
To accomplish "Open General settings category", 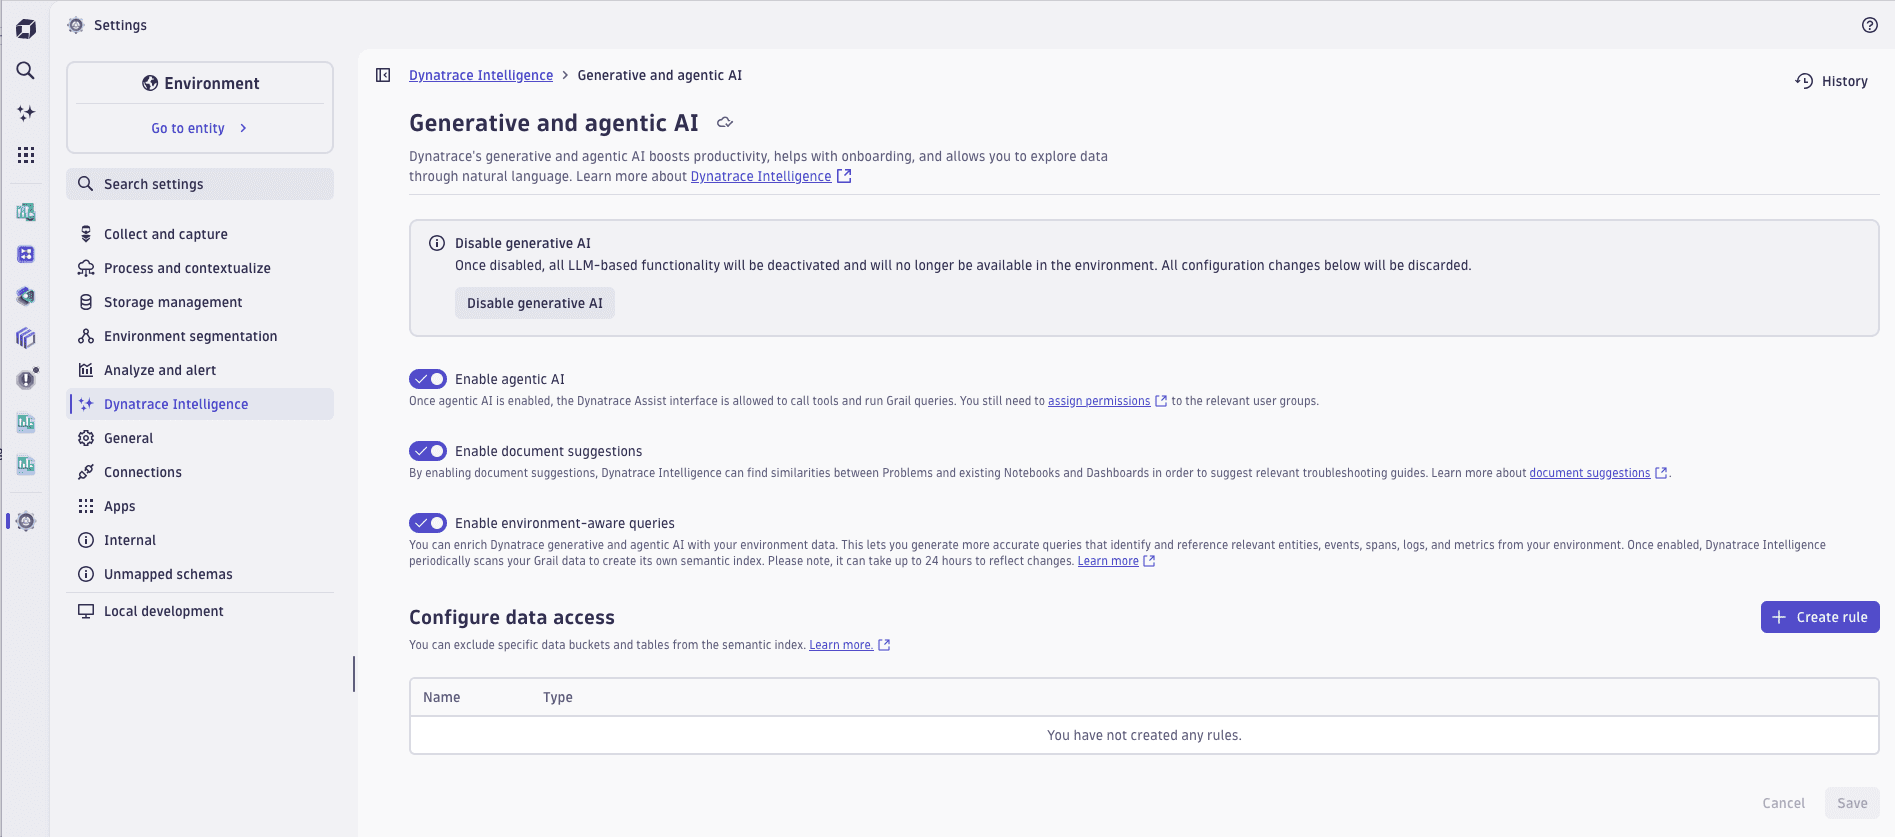I will pos(200,438).
